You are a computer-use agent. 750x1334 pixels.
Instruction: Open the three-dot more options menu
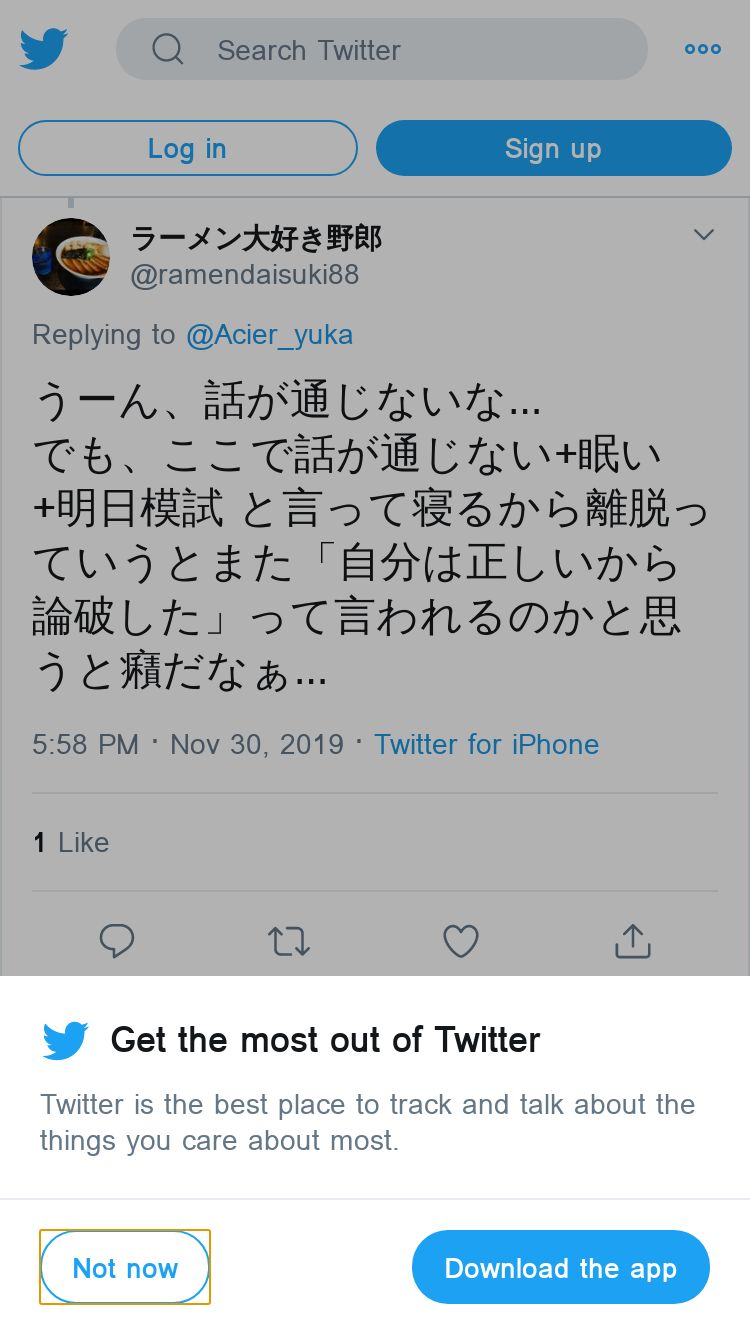[x=702, y=49]
